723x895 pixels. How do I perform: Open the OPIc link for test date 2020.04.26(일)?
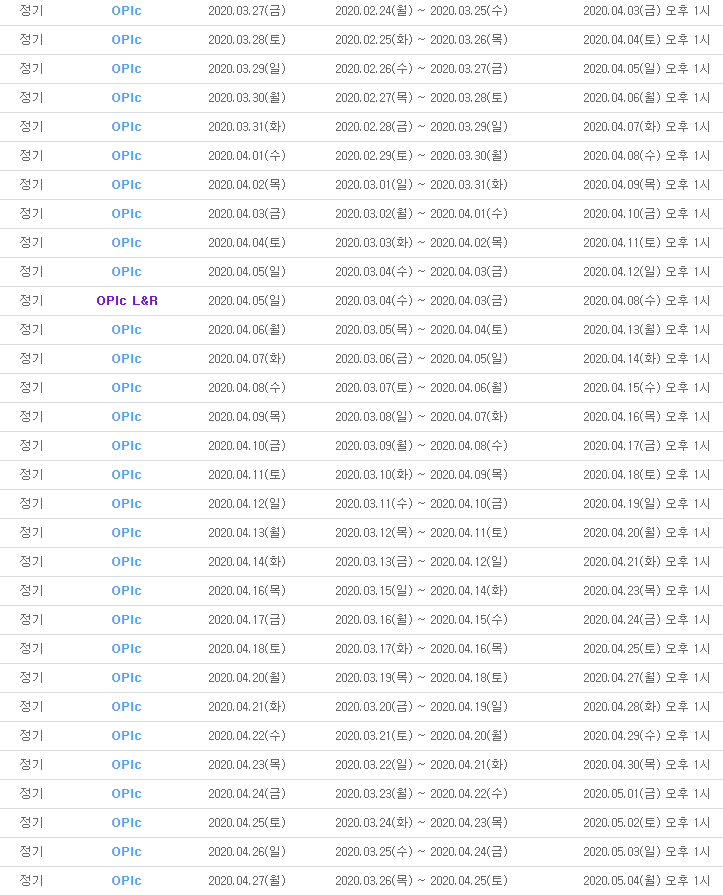tap(126, 852)
